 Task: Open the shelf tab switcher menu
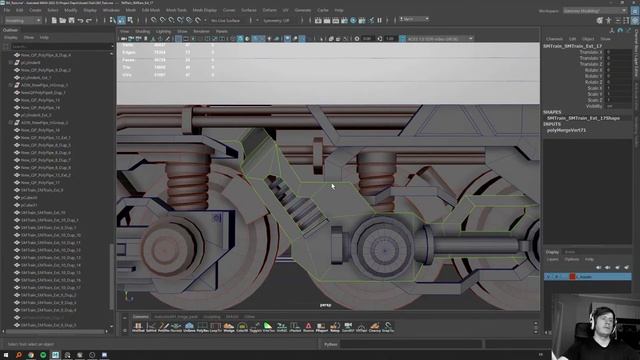point(125,318)
